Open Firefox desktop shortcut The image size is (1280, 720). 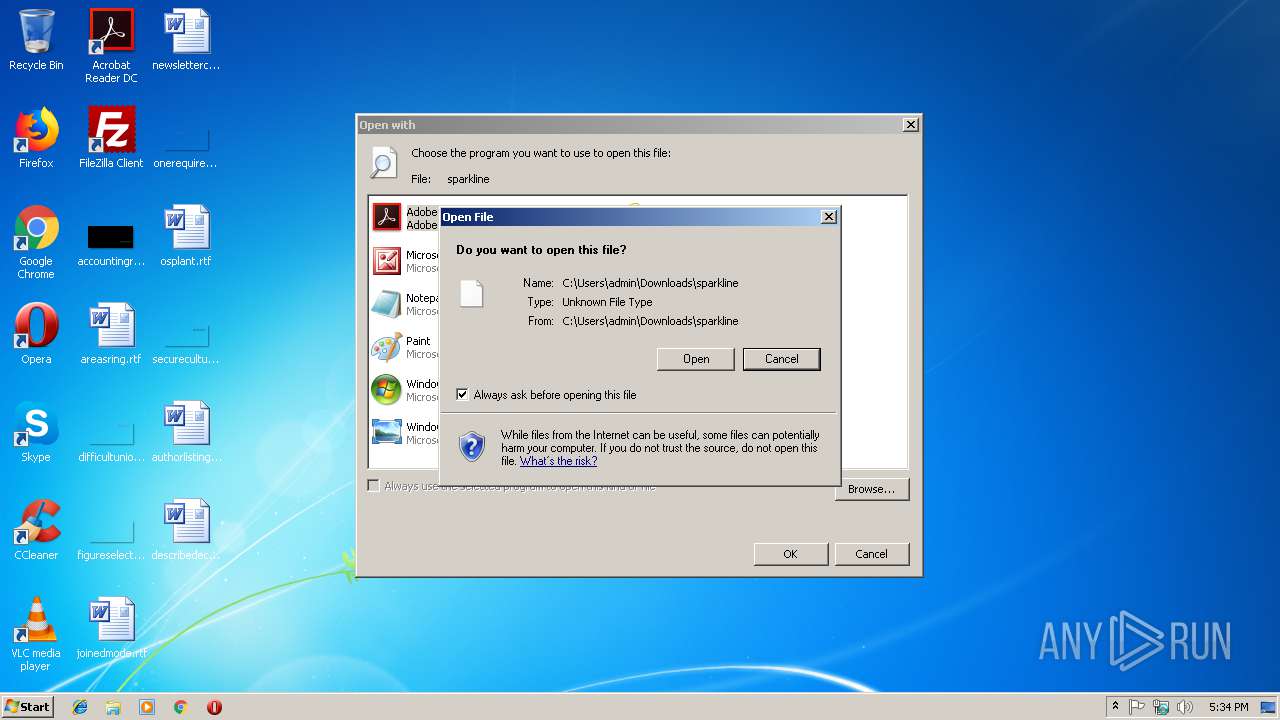36,138
